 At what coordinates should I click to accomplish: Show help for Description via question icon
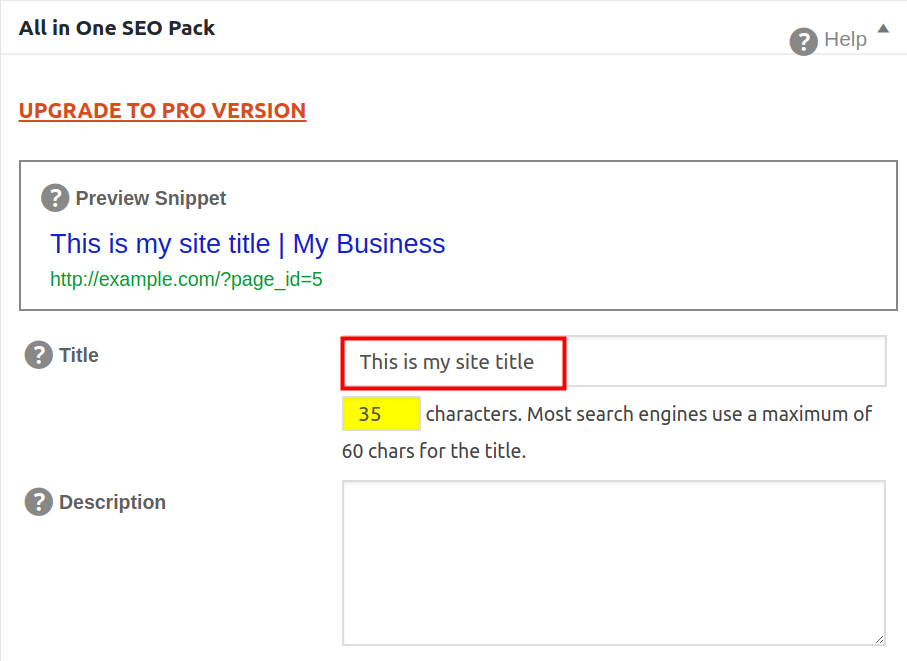click(x=38, y=502)
